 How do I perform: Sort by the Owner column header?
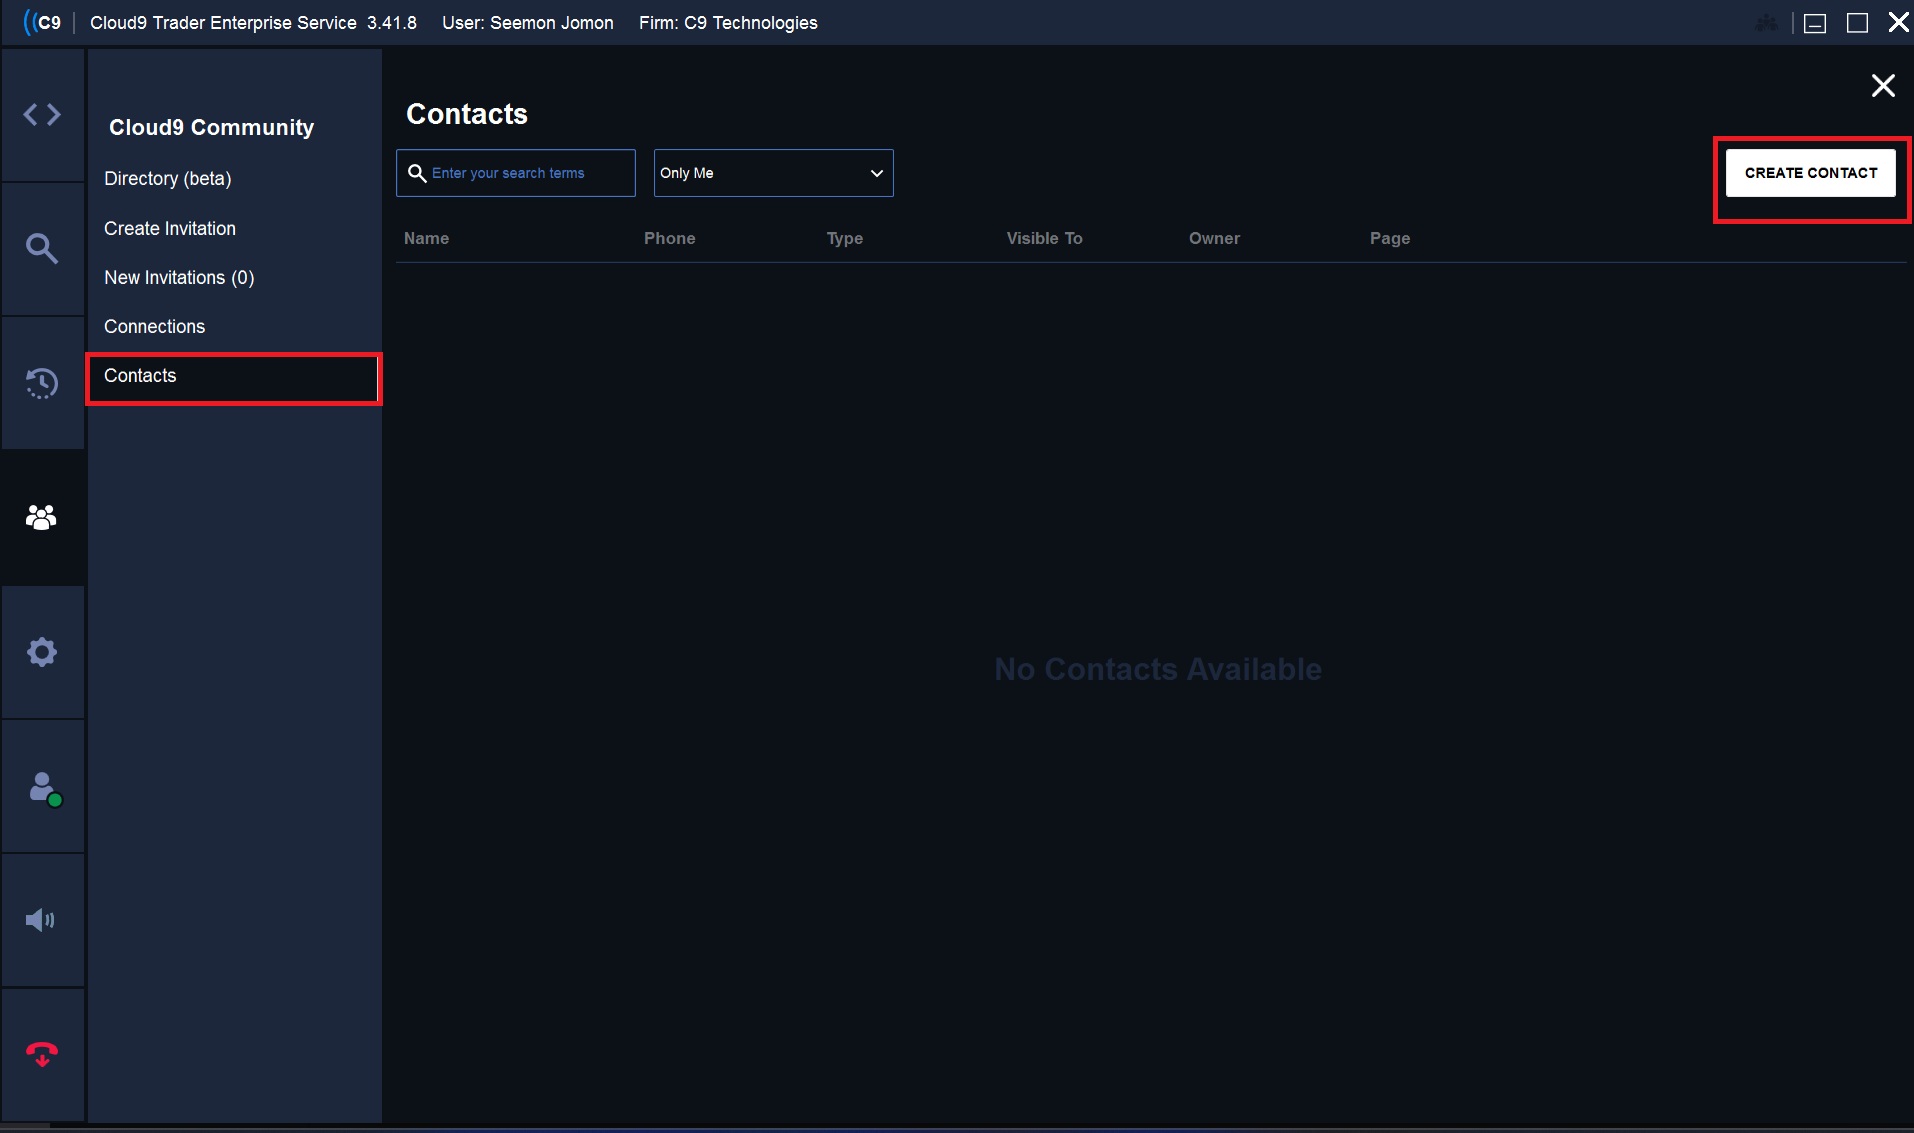[x=1214, y=238]
